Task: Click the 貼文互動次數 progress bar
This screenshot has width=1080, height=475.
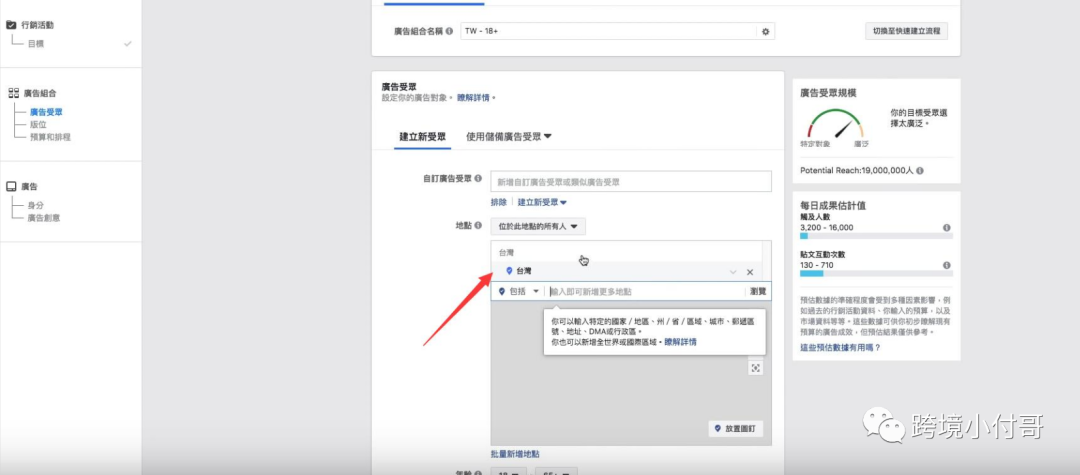Action: pos(876,273)
